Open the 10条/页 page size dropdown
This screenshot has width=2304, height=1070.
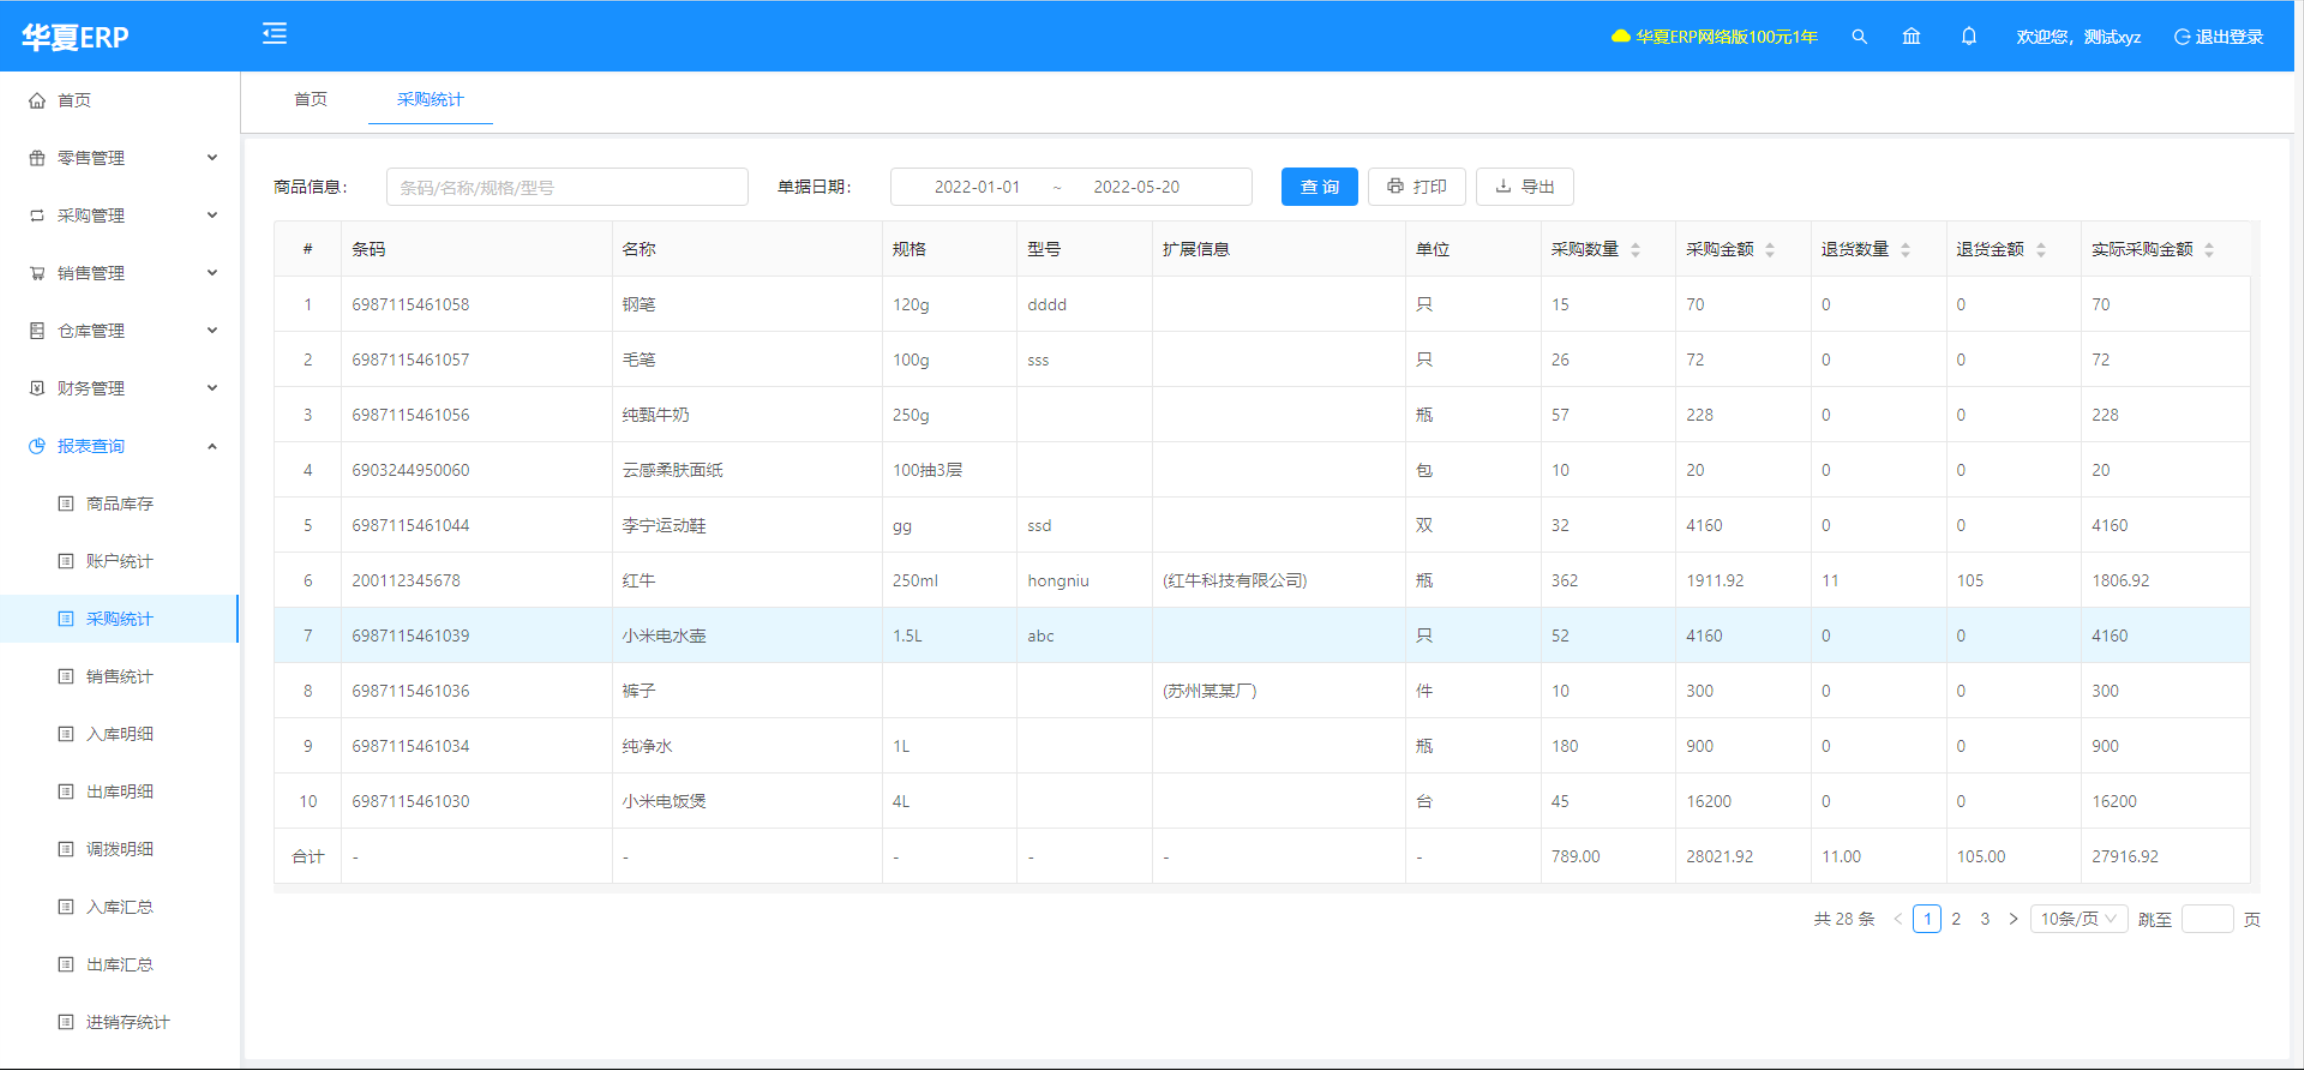tap(2078, 919)
